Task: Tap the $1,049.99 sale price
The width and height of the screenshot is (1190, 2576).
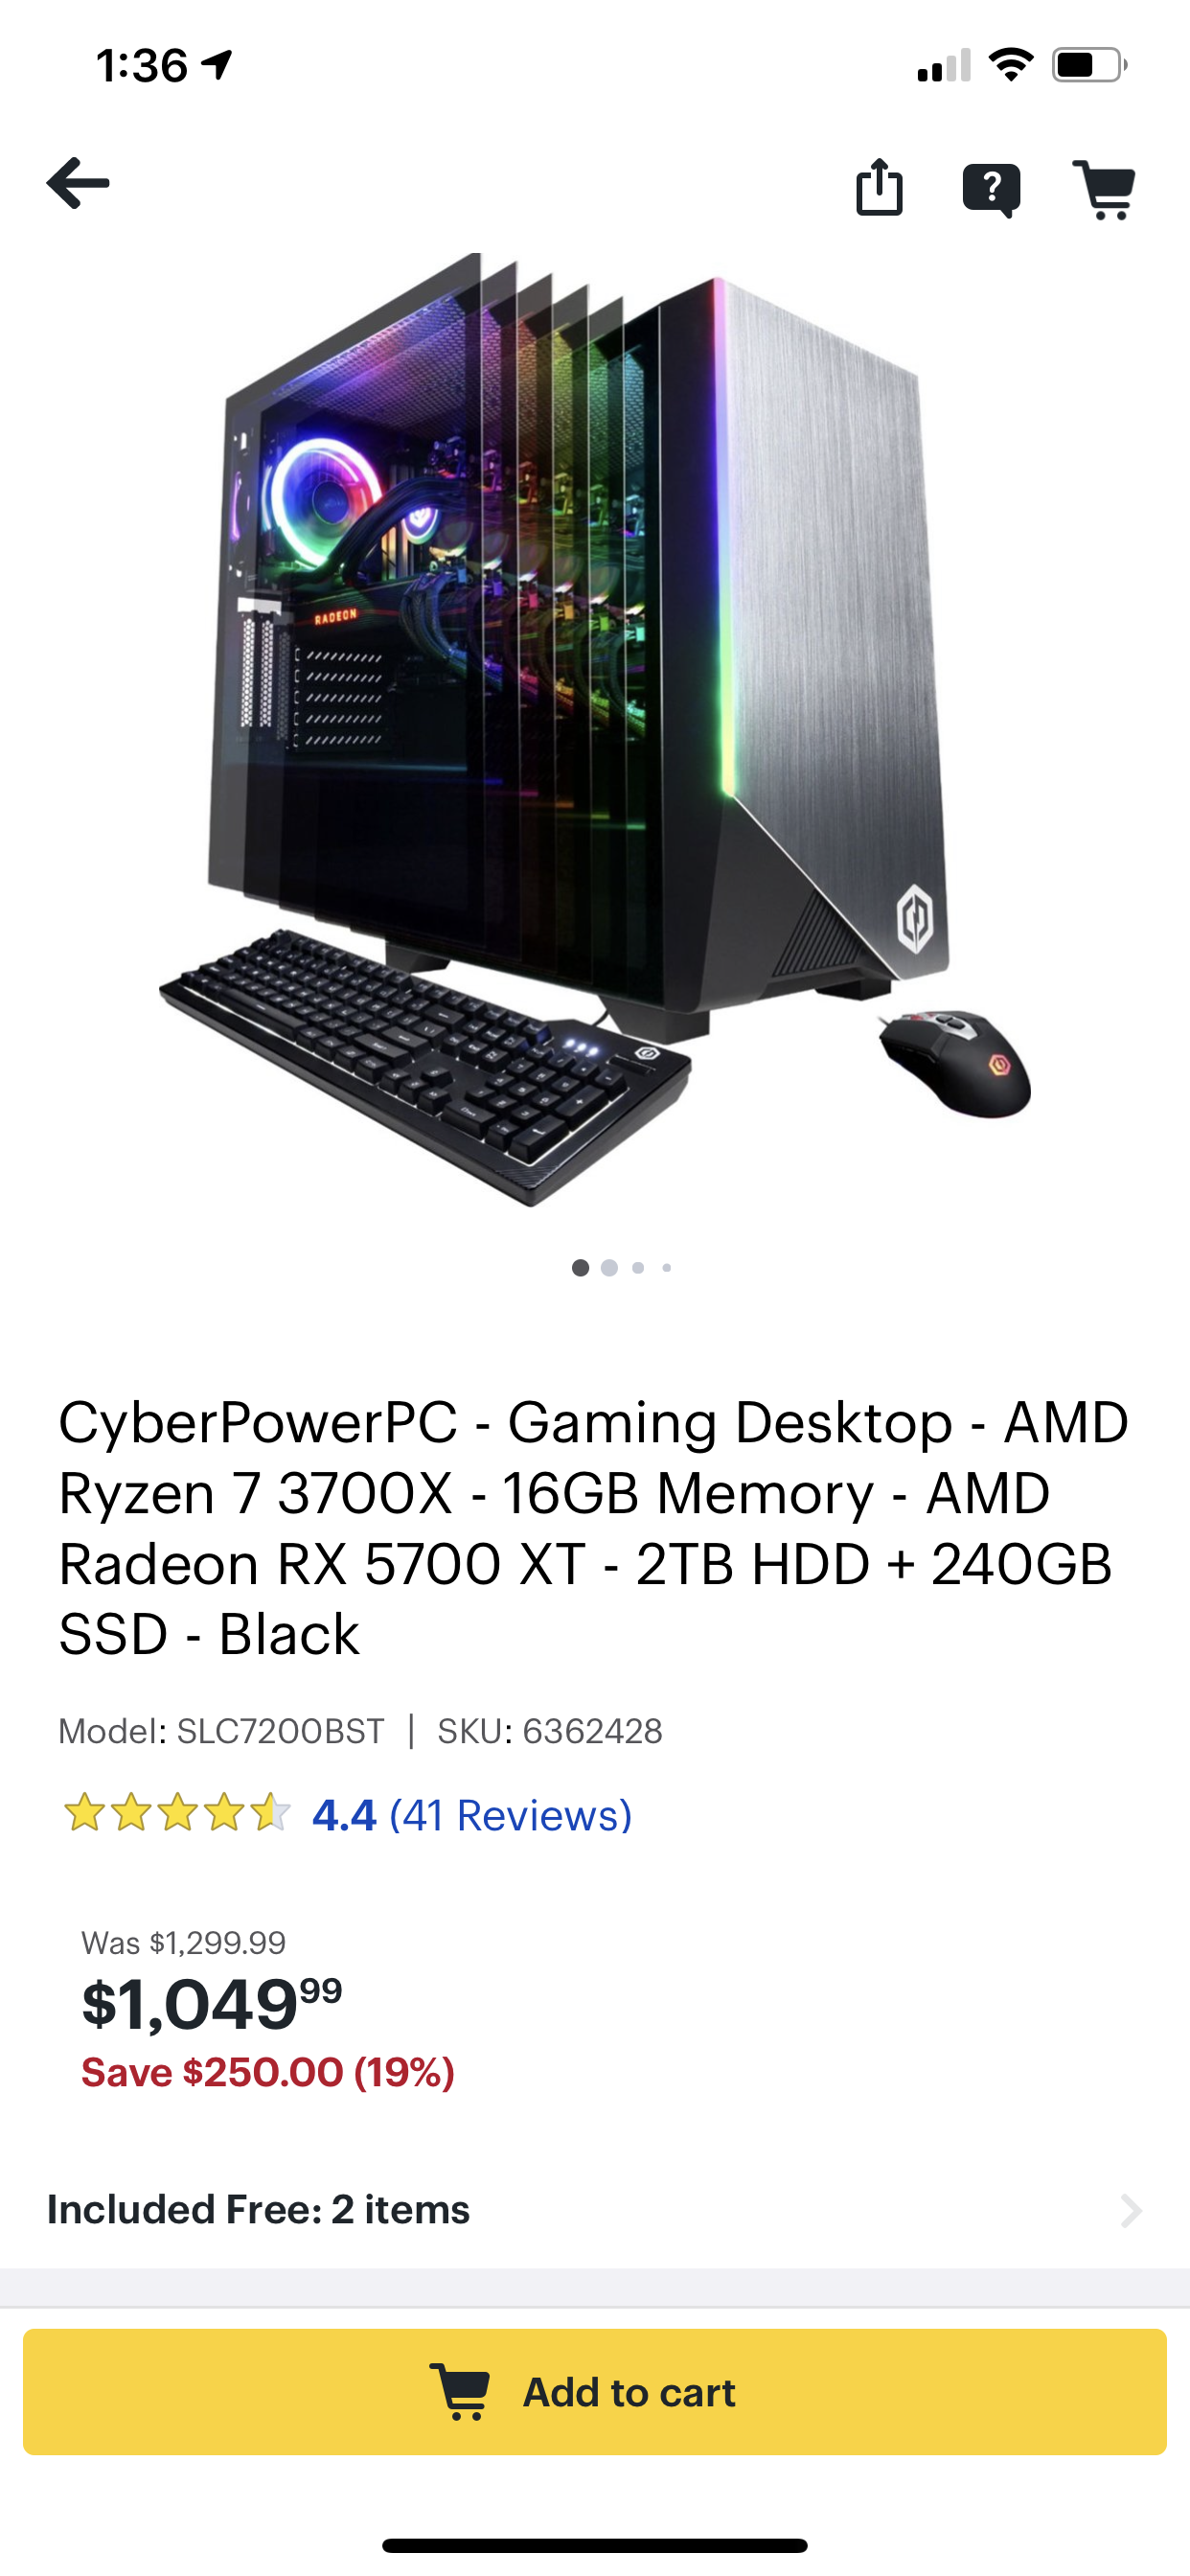Action: click(212, 2005)
